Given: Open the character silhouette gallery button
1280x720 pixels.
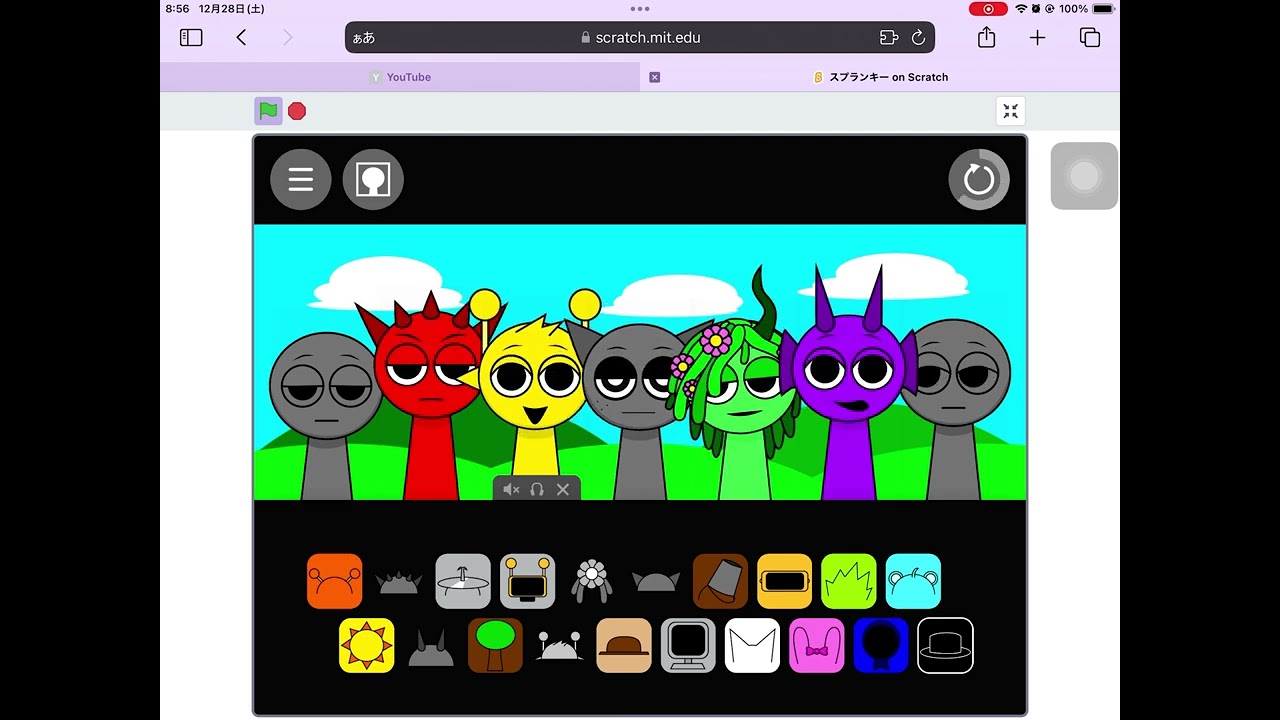Looking at the screenshot, I should click(x=373, y=180).
